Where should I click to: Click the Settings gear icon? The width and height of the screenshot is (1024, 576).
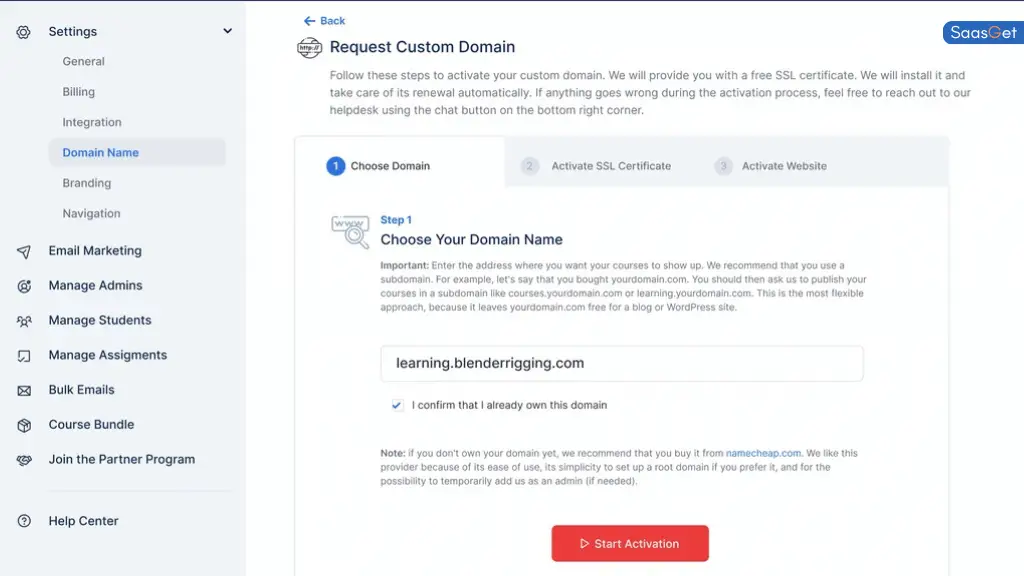coord(24,32)
